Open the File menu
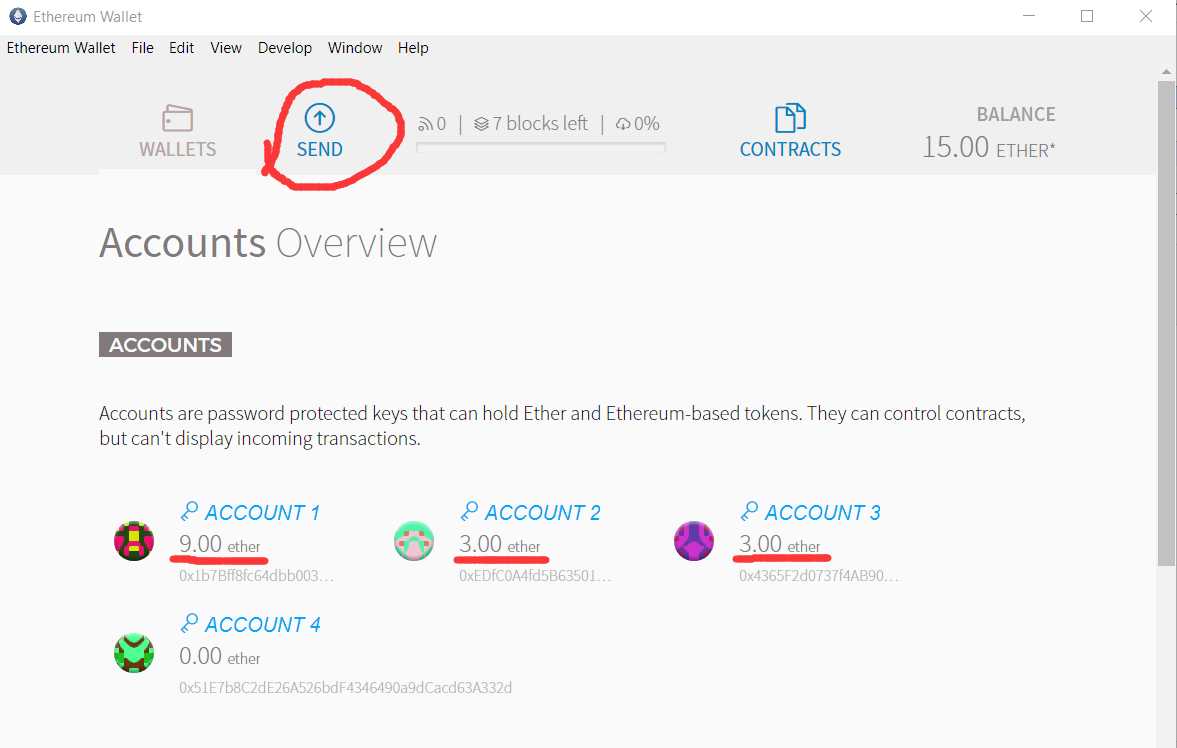The image size is (1177, 748). click(x=143, y=48)
